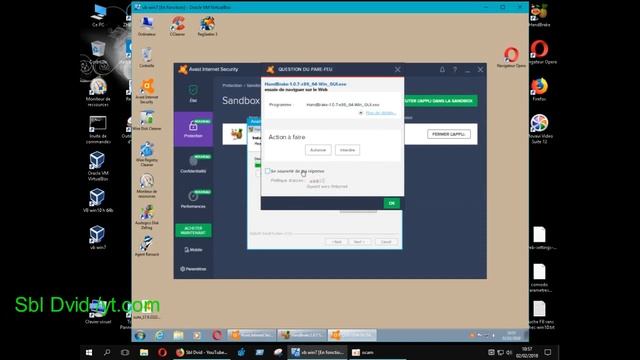Open Firefox shortcut on host desktop
The width and height of the screenshot is (640, 360).
(539, 89)
